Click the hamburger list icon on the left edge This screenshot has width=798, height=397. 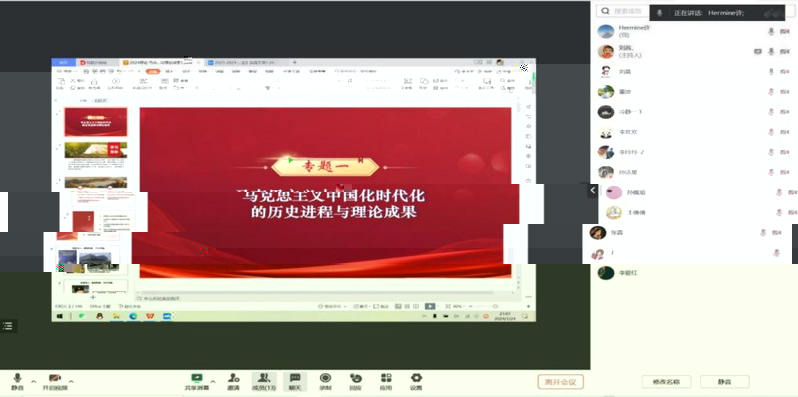(8, 326)
